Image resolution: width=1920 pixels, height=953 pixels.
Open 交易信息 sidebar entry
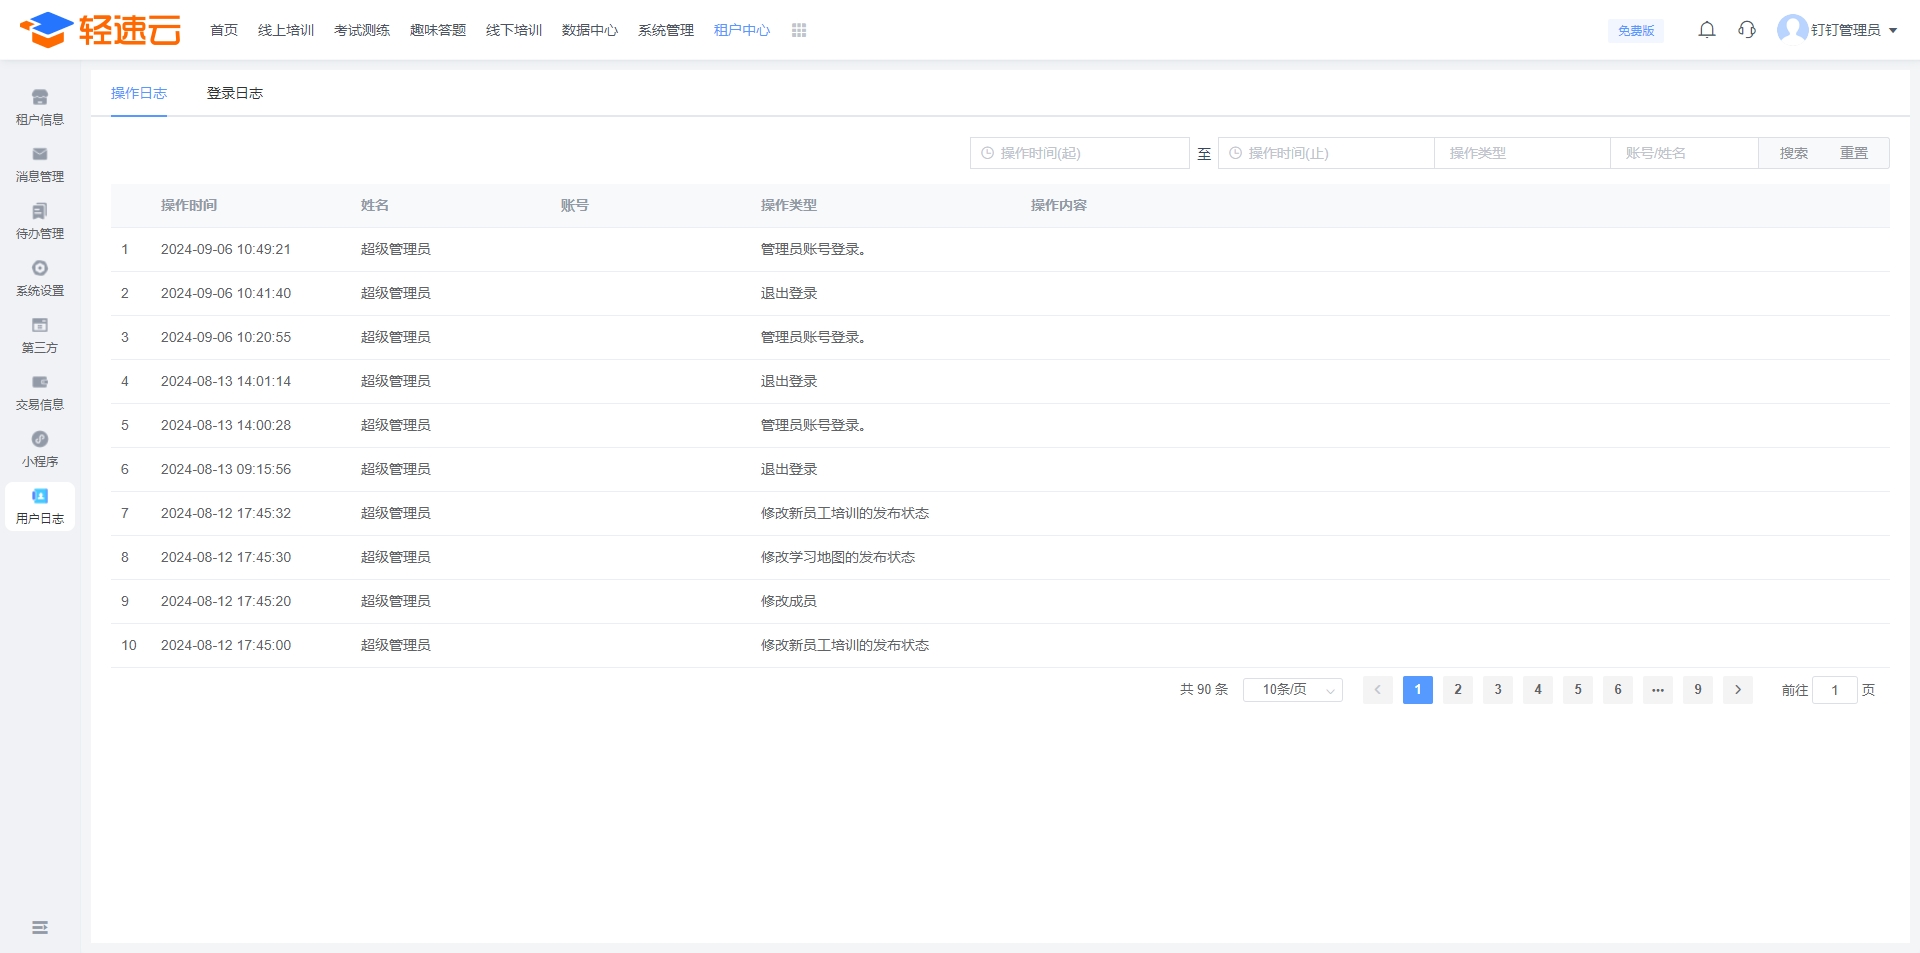[40, 392]
